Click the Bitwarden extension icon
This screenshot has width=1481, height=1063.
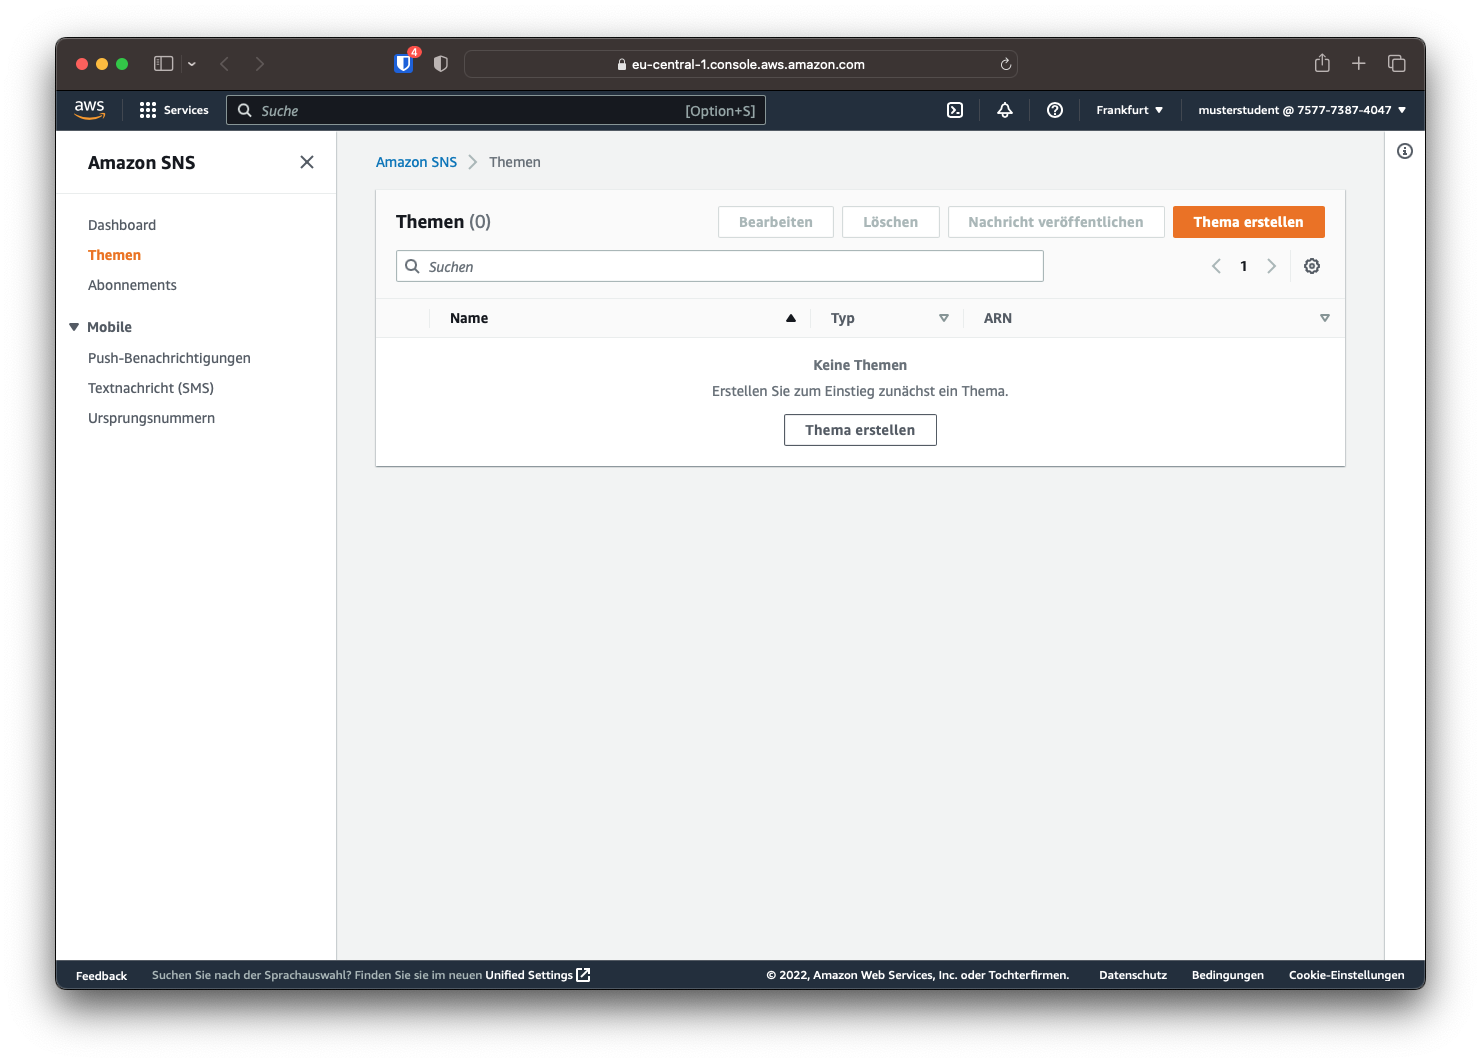click(404, 63)
